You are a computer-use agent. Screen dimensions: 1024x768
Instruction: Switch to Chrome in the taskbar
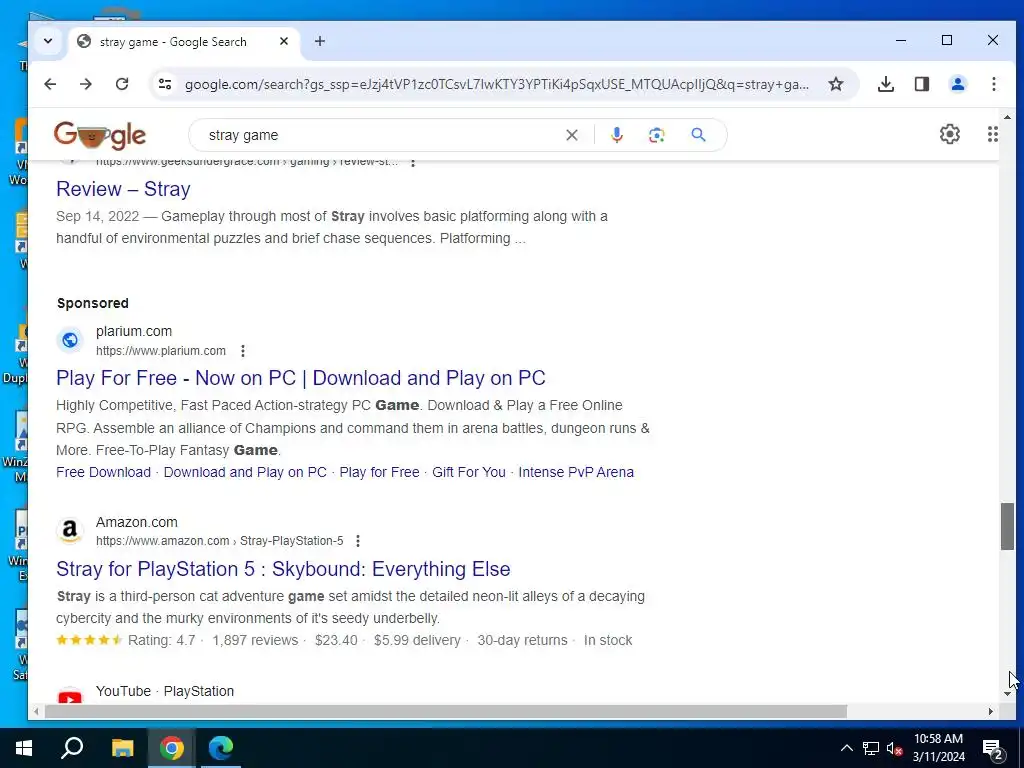(x=172, y=748)
